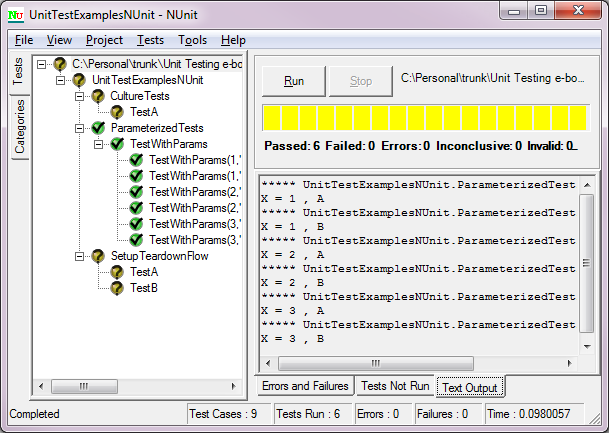Open the Tools menu

pos(192,40)
